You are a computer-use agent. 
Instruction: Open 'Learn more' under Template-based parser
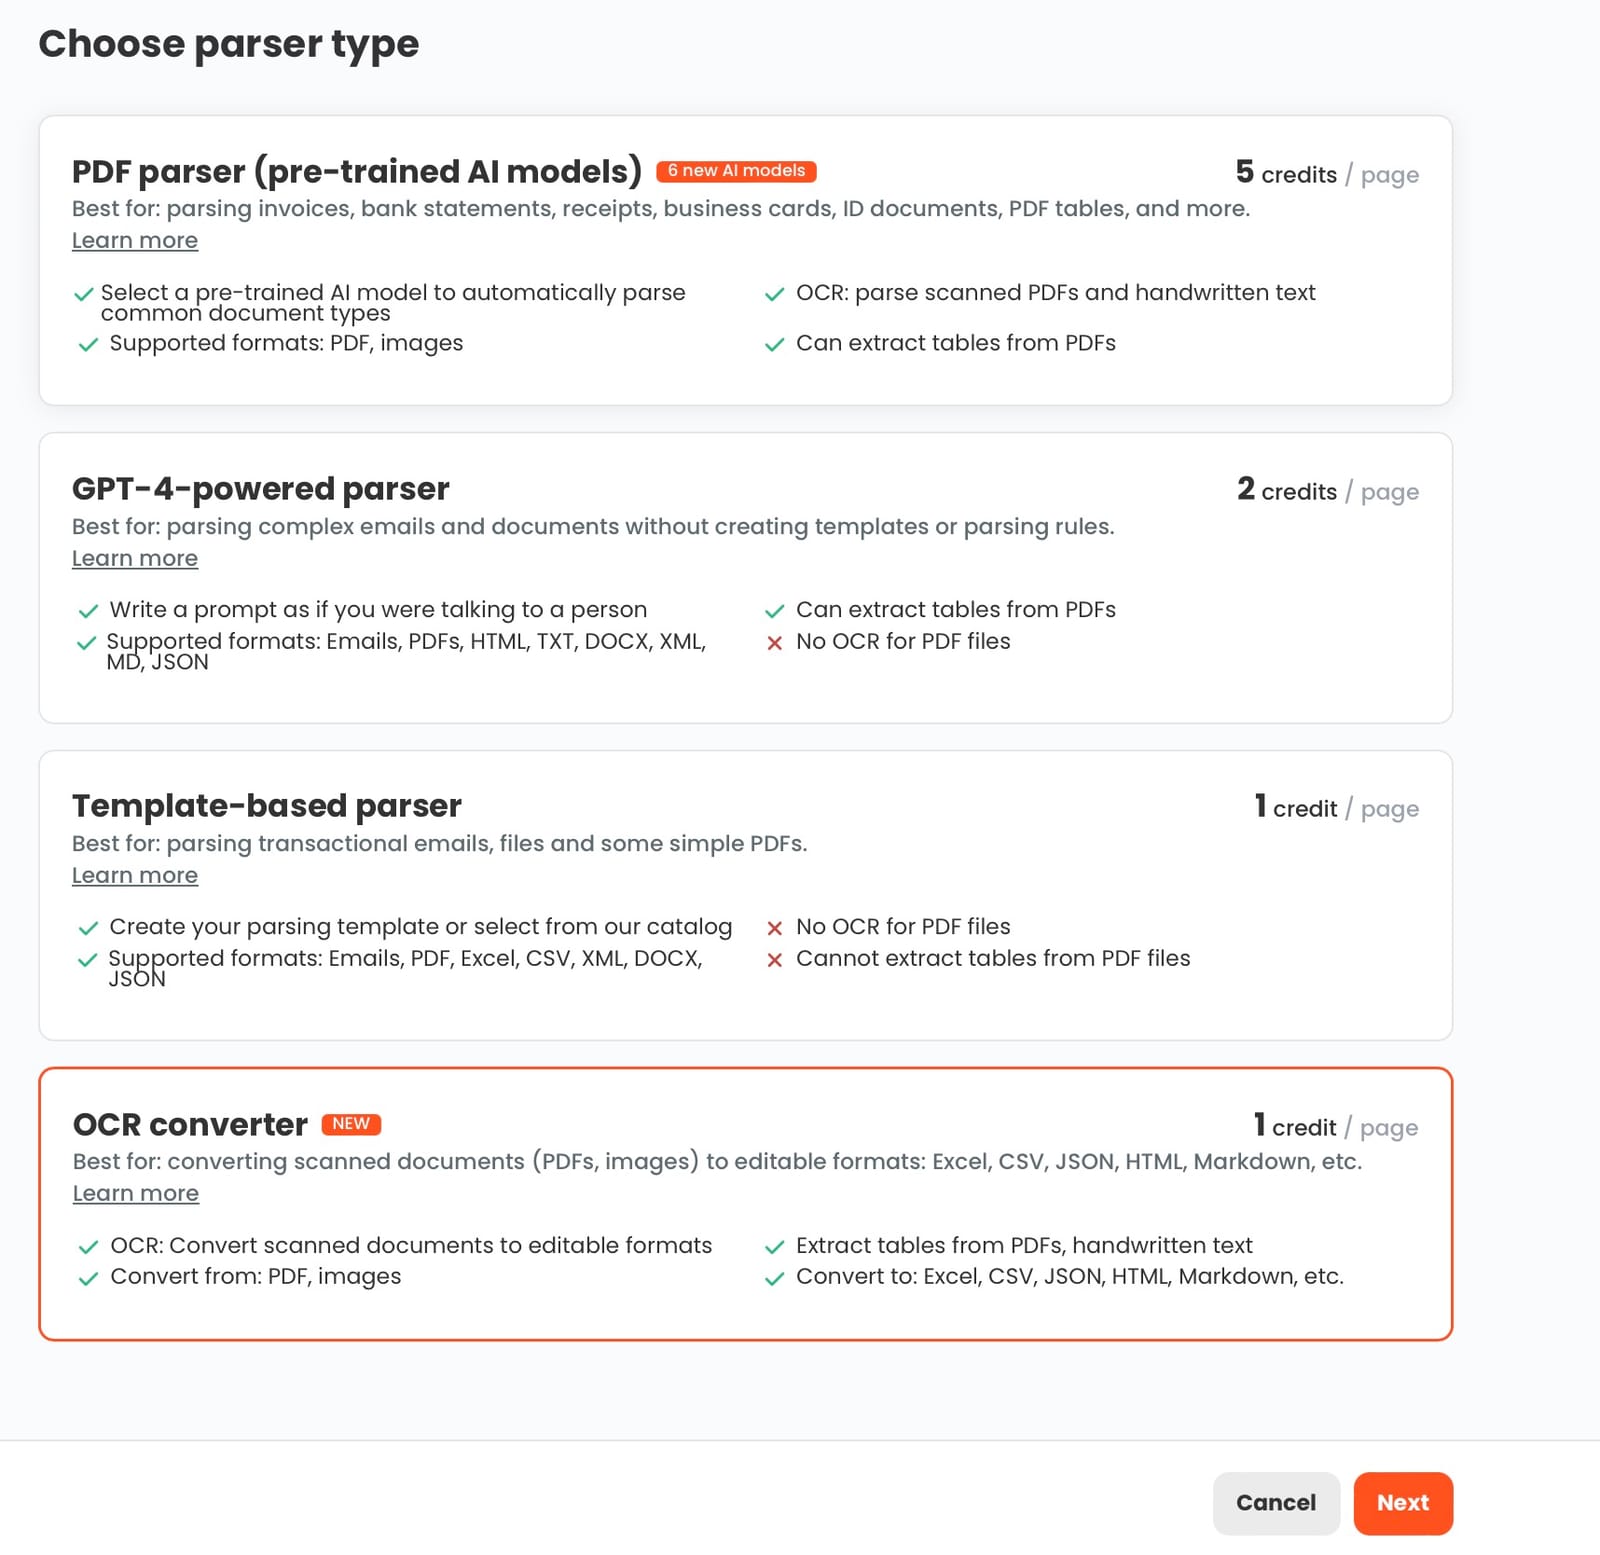[134, 875]
